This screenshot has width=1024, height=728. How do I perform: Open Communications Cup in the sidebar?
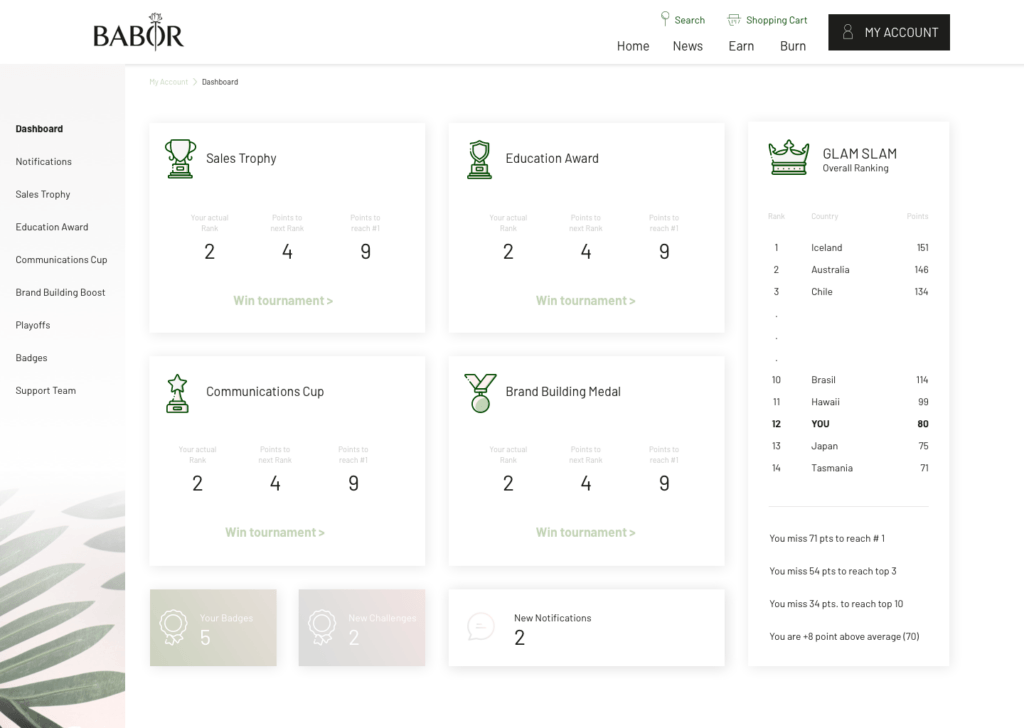[61, 260]
